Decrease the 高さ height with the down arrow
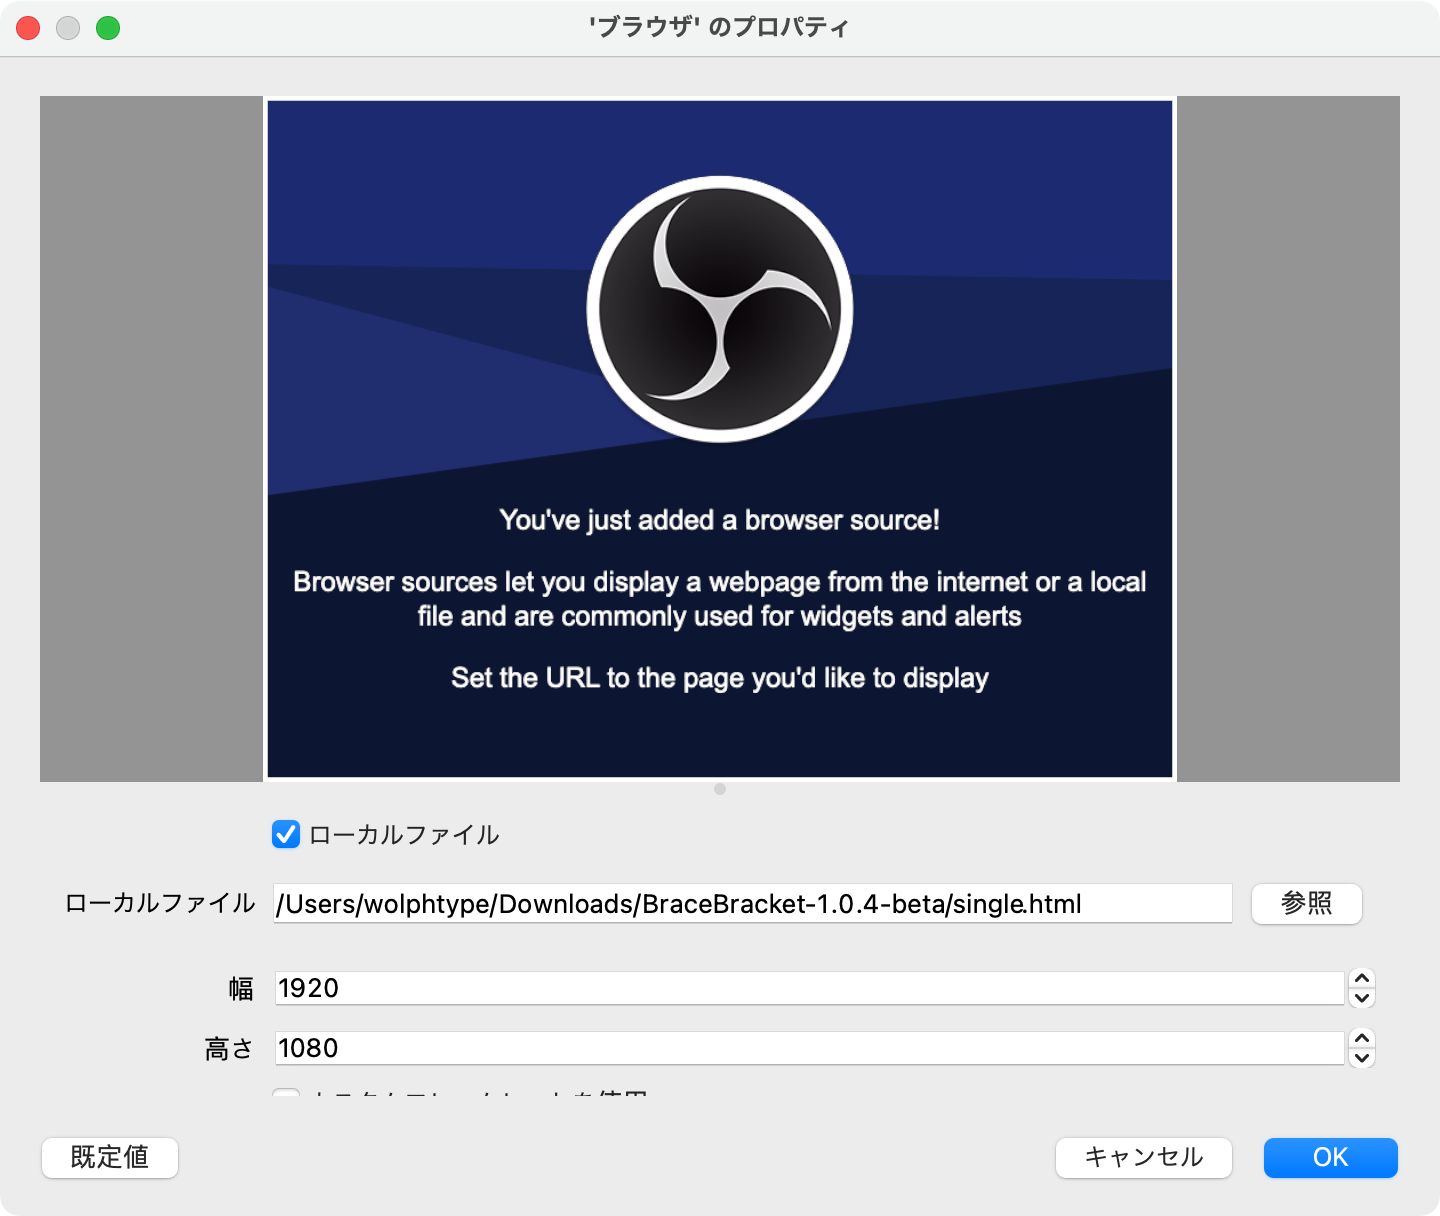 [1362, 1058]
